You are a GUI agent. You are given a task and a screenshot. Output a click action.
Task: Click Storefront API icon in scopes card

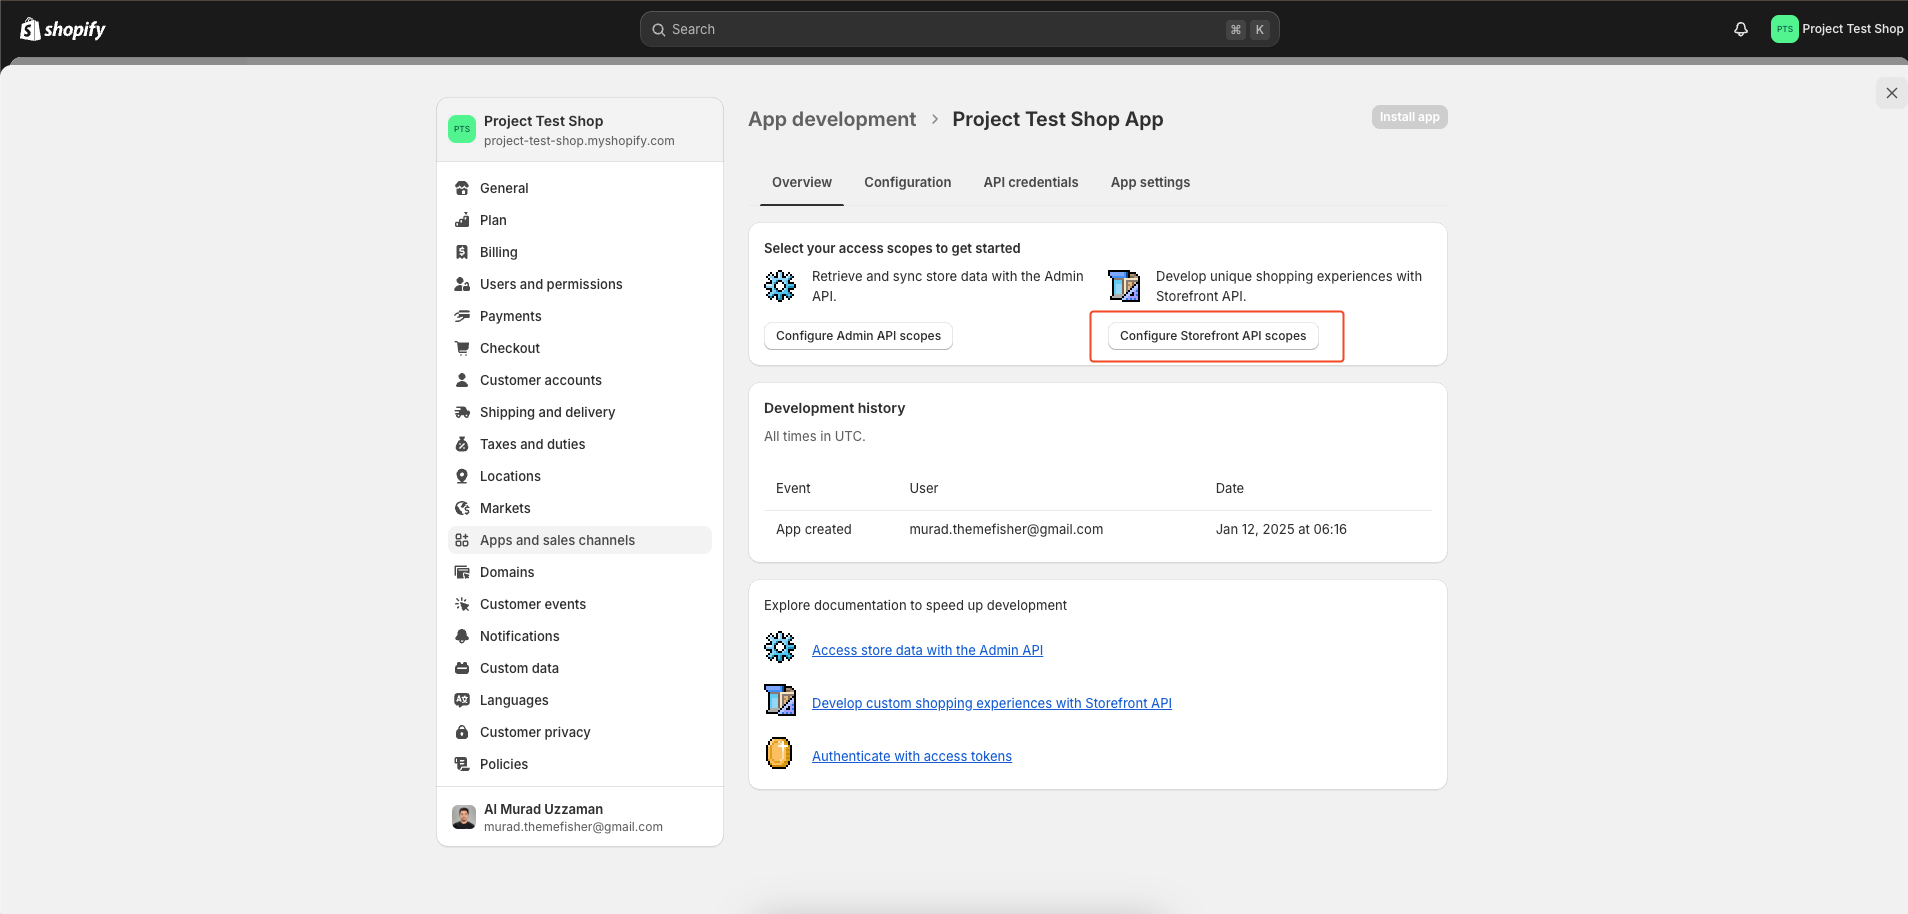(x=1124, y=286)
